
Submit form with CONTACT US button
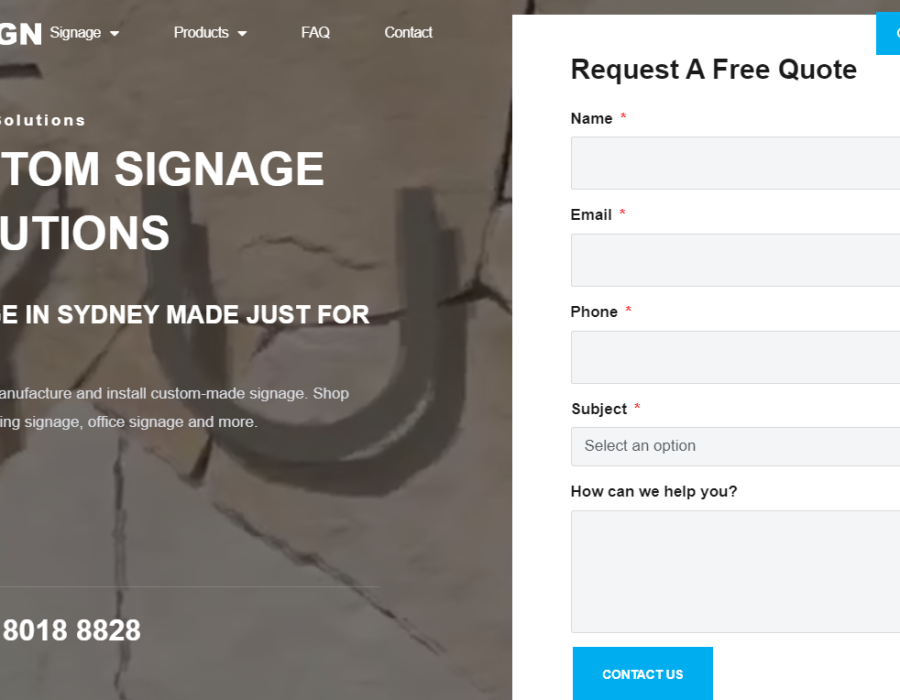[x=643, y=674]
